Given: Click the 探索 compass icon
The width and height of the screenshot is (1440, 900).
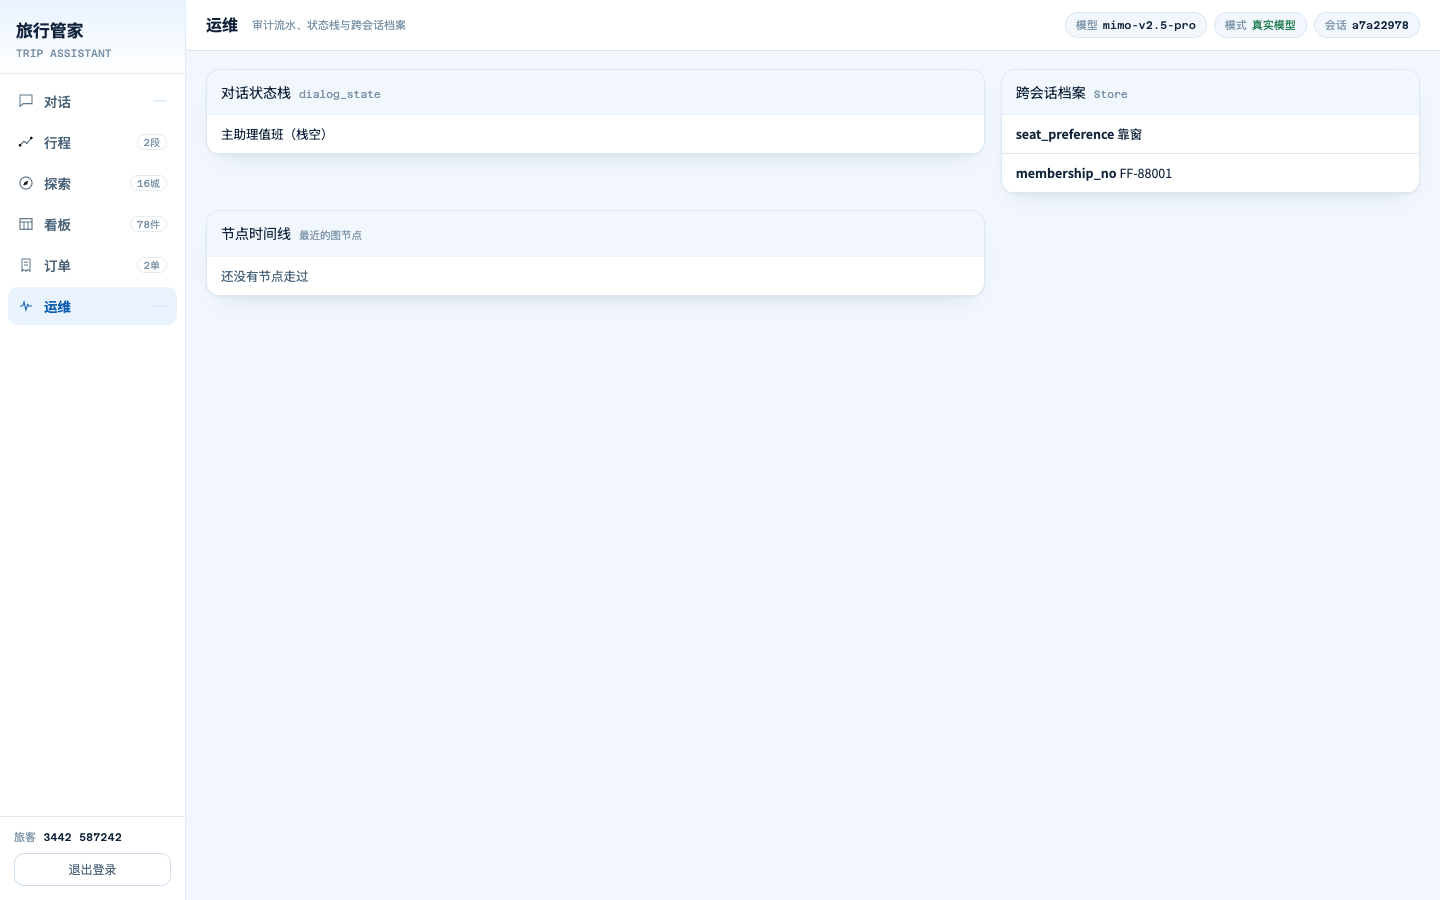Looking at the screenshot, I should point(26,183).
